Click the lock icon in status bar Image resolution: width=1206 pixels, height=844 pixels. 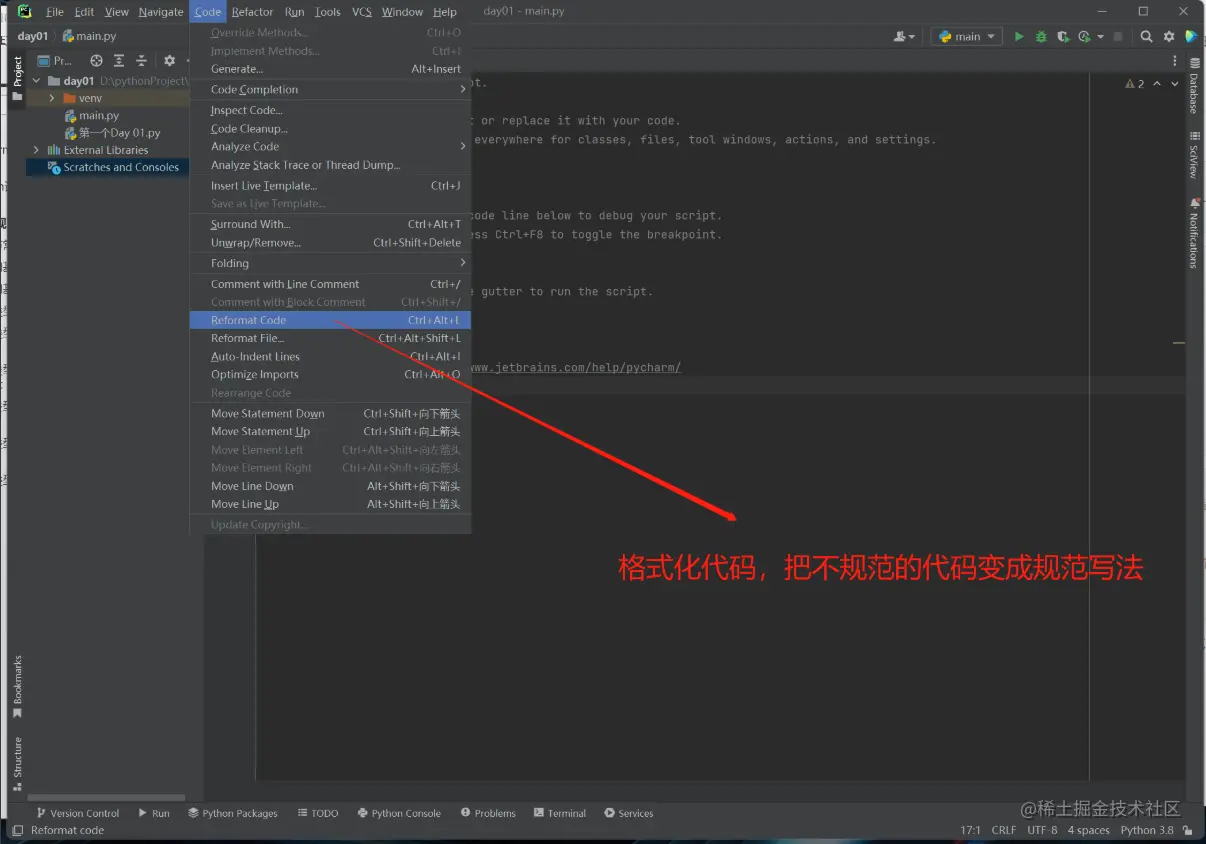[x=1188, y=830]
